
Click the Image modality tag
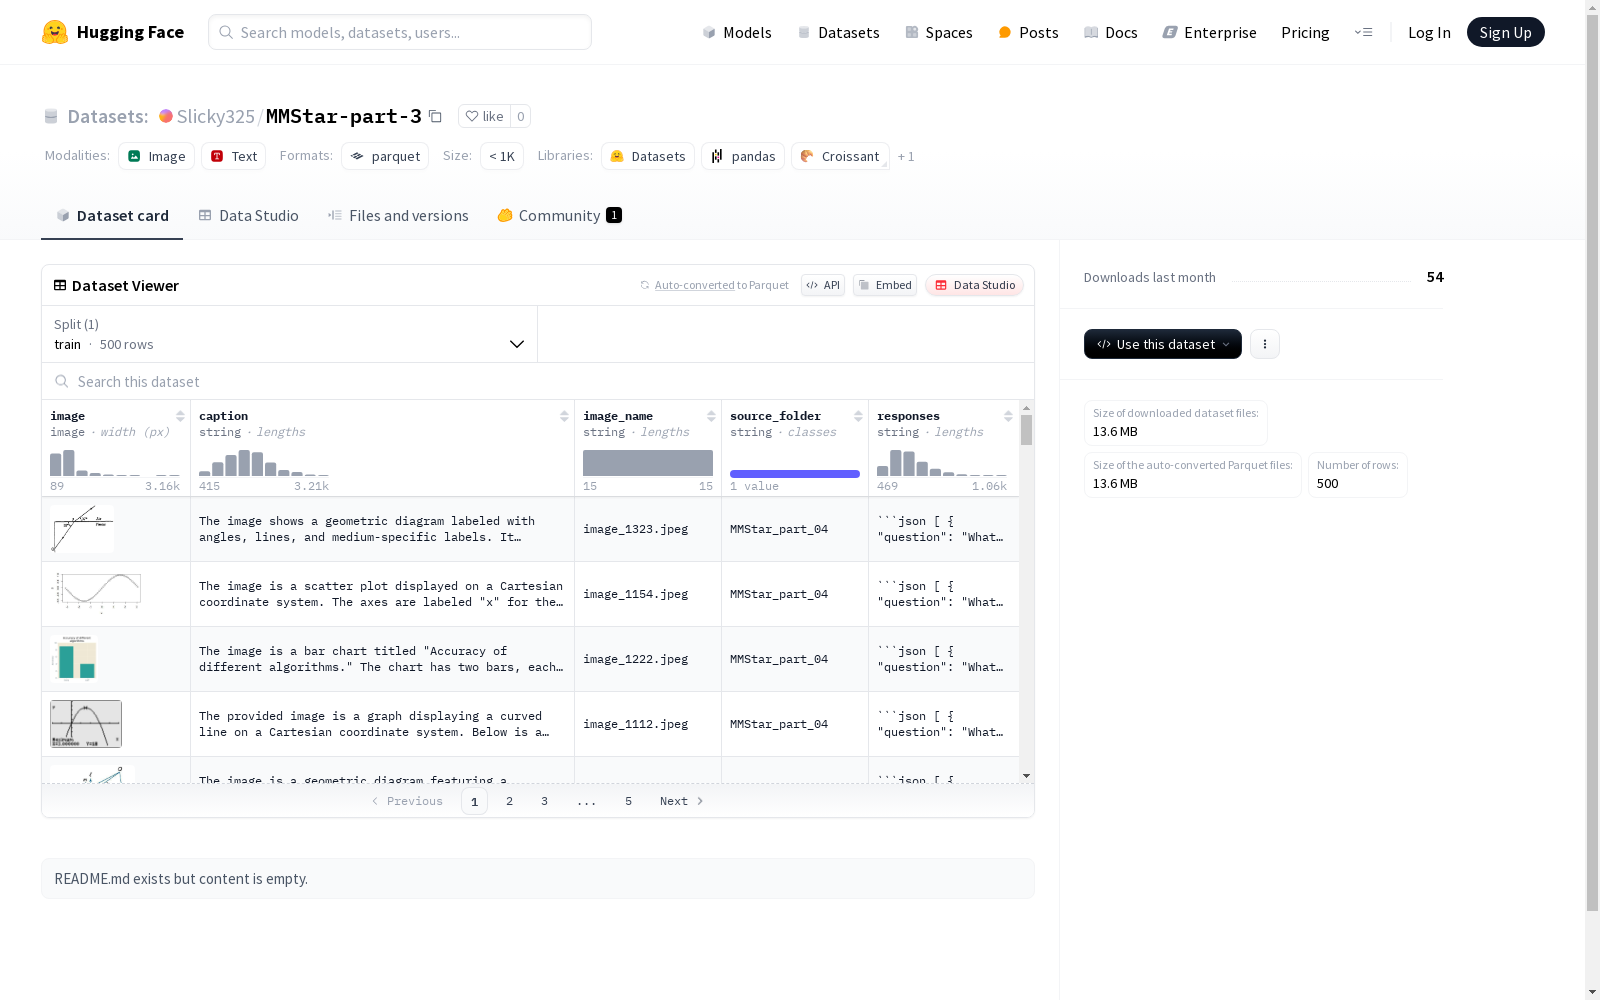pyautogui.click(x=157, y=156)
